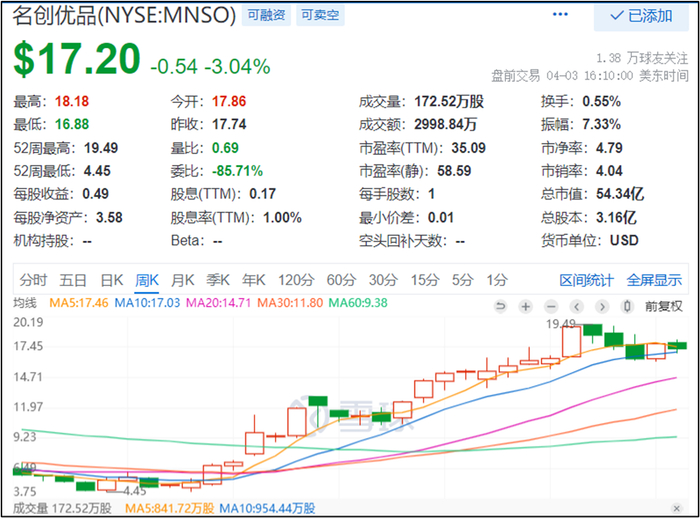The width and height of the screenshot is (700, 518).
Task: Move chart left with left chevron icon
Action: point(577,306)
